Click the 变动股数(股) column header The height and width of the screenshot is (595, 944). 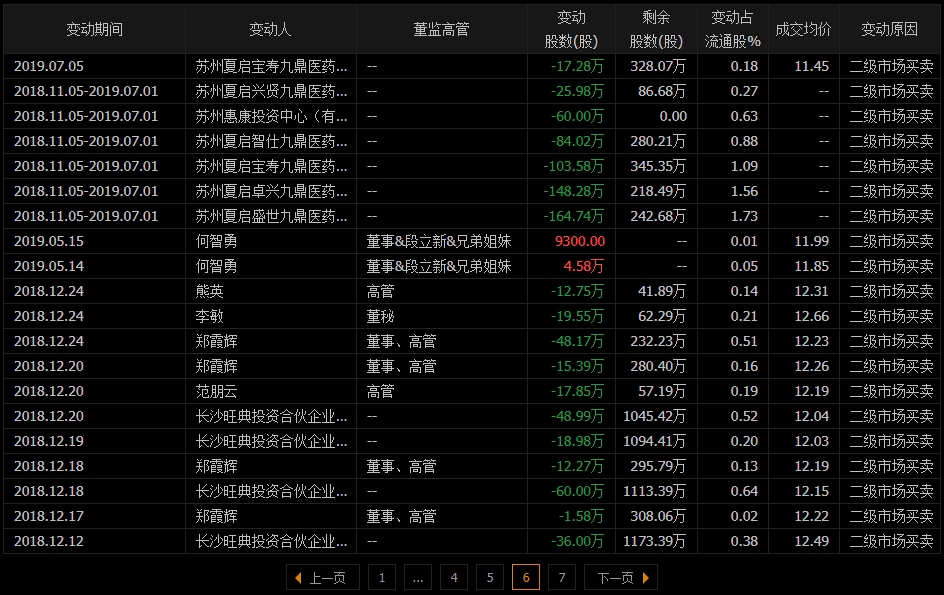[x=571, y=30]
